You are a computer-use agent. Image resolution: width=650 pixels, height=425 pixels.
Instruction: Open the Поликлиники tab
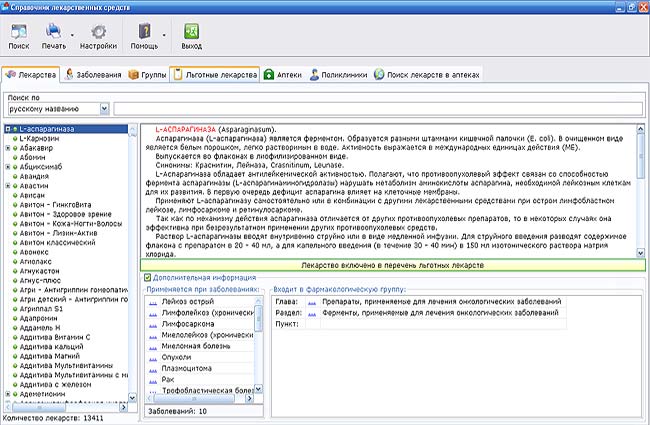[338, 75]
